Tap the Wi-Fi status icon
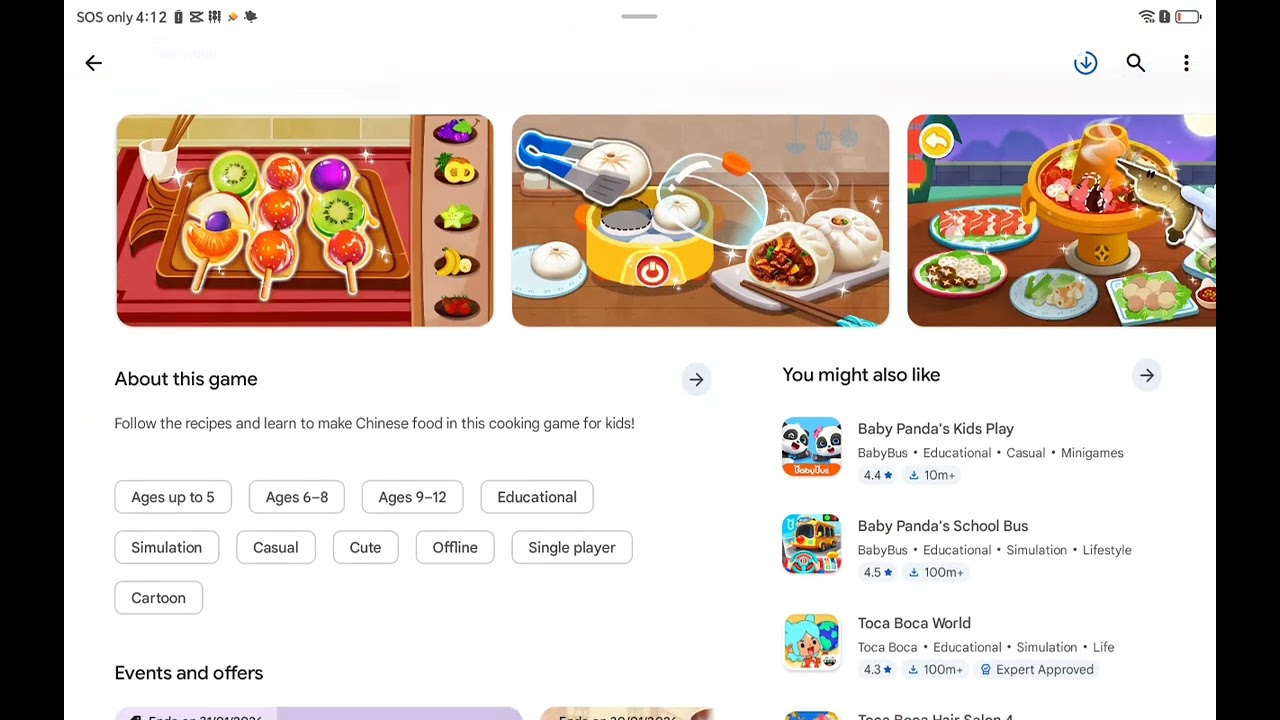The image size is (1280, 720). tap(1147, 17)
